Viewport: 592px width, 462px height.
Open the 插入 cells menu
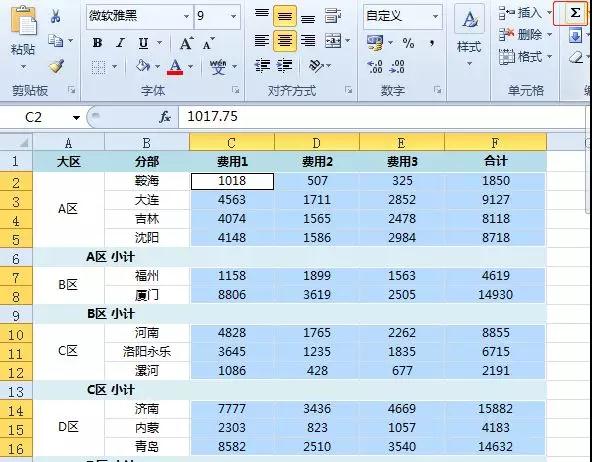pos(524,13)
